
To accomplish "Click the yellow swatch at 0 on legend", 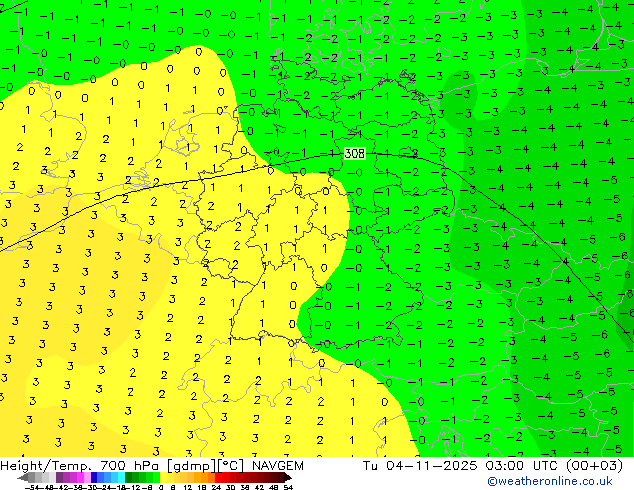I will [163, 477].
